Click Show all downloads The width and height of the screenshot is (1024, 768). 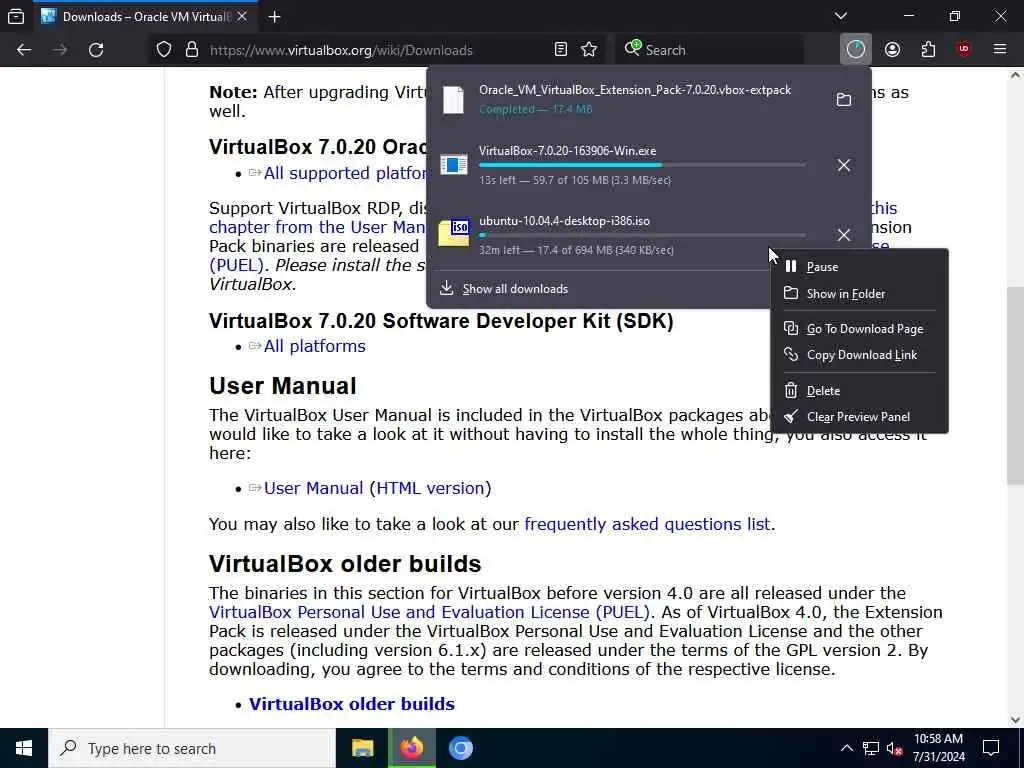pyautogui.click(x=515, y=289)
